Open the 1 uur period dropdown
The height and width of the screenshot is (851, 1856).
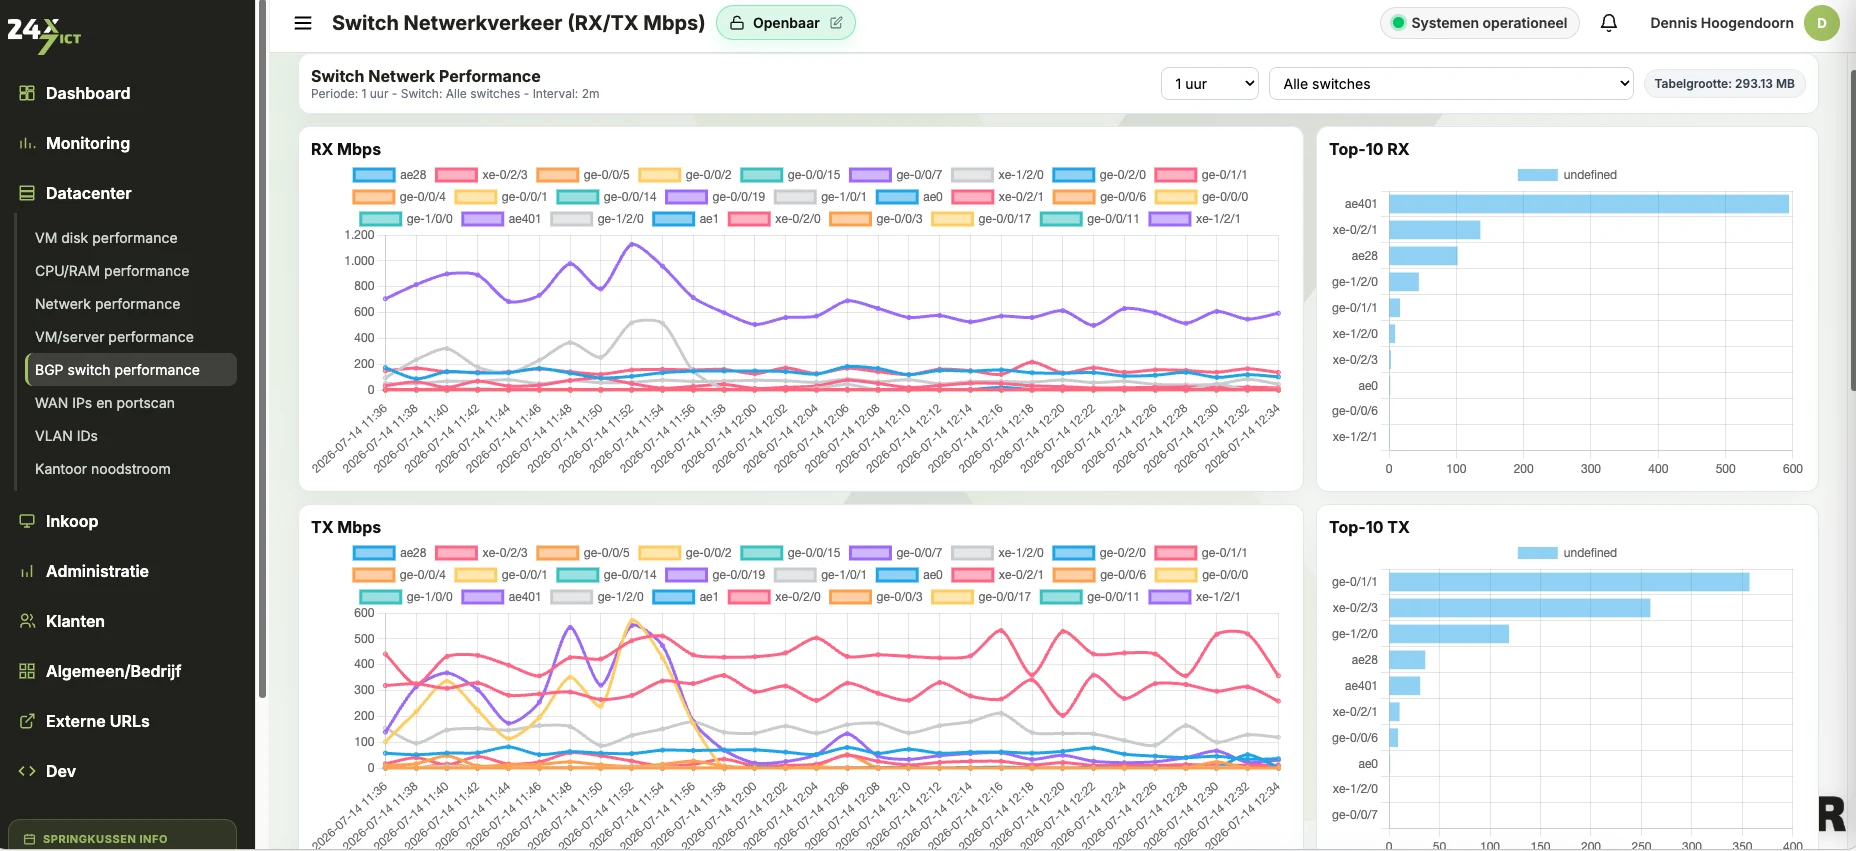tap(1210, 84)
